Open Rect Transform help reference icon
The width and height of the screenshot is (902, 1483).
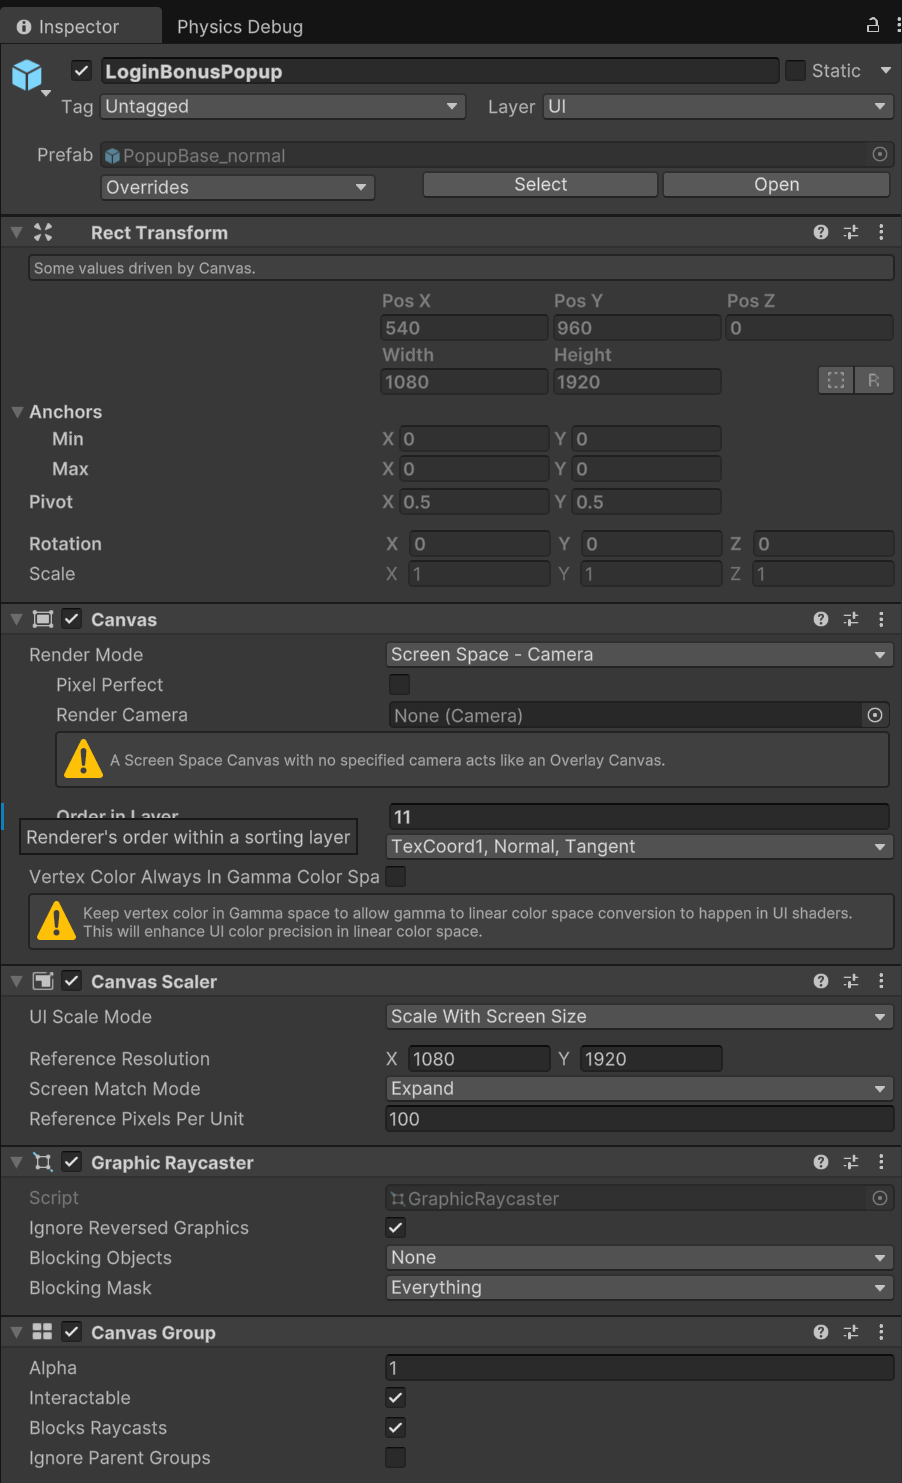pos(821,232)
